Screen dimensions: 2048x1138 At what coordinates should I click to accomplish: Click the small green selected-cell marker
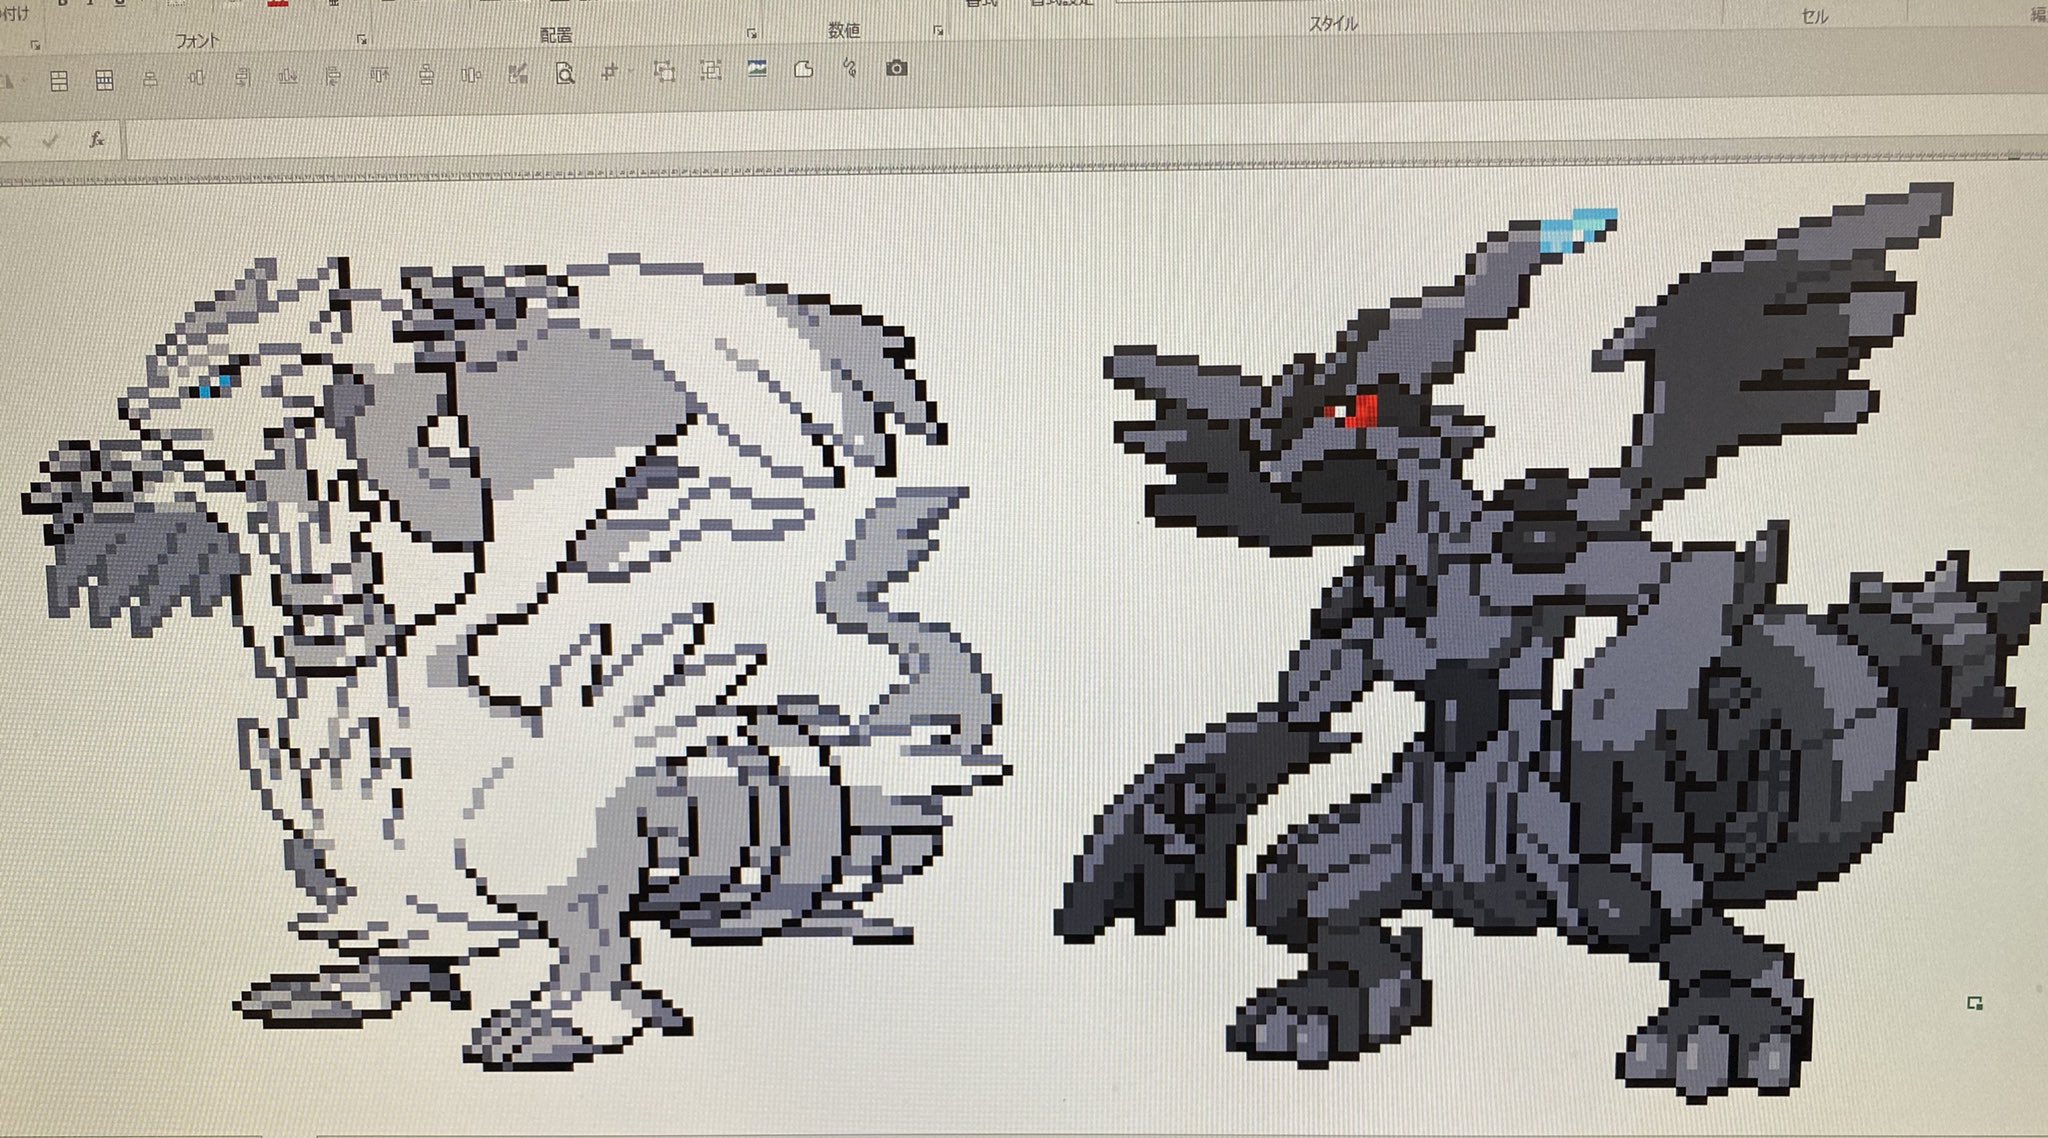tap(1974, 1003)
